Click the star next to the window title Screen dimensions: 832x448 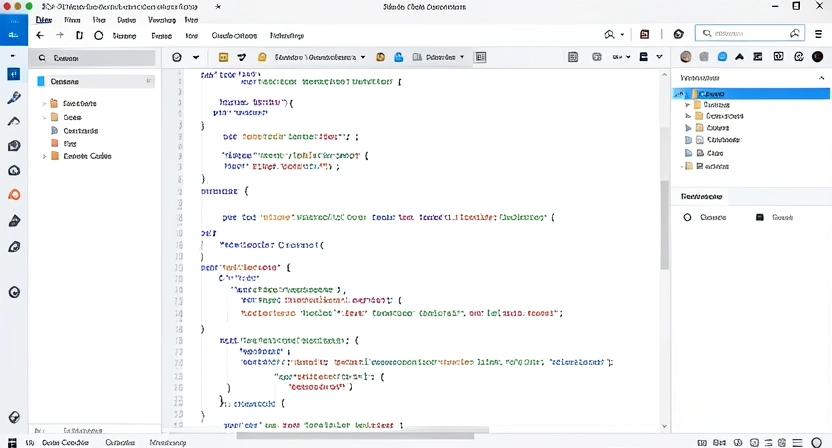(x=218, y=6)
